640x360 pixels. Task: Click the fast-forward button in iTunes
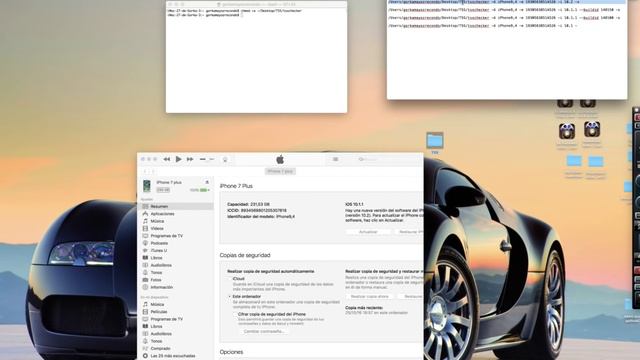190,159
